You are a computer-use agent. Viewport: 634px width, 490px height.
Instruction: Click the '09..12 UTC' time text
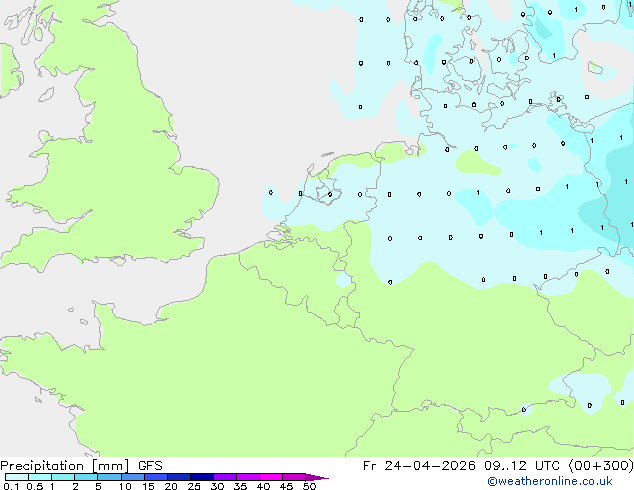pos(522,466)
